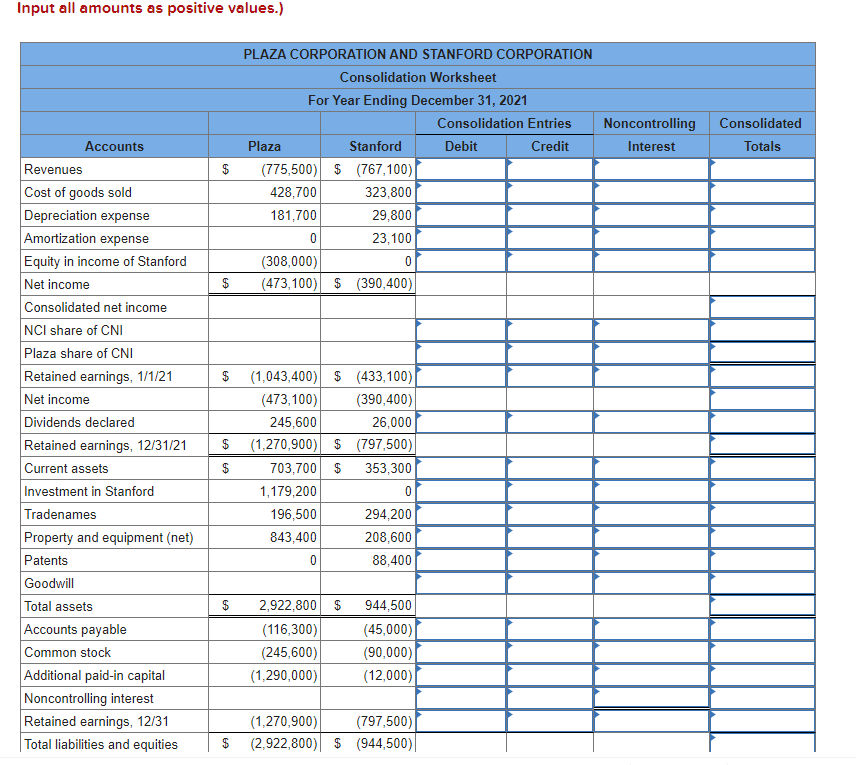Viewport: 856px width, 765px height.
Task: Click Retained earnings 12/31/21 Consolidated Totals cell
Action: click(762, 445)
